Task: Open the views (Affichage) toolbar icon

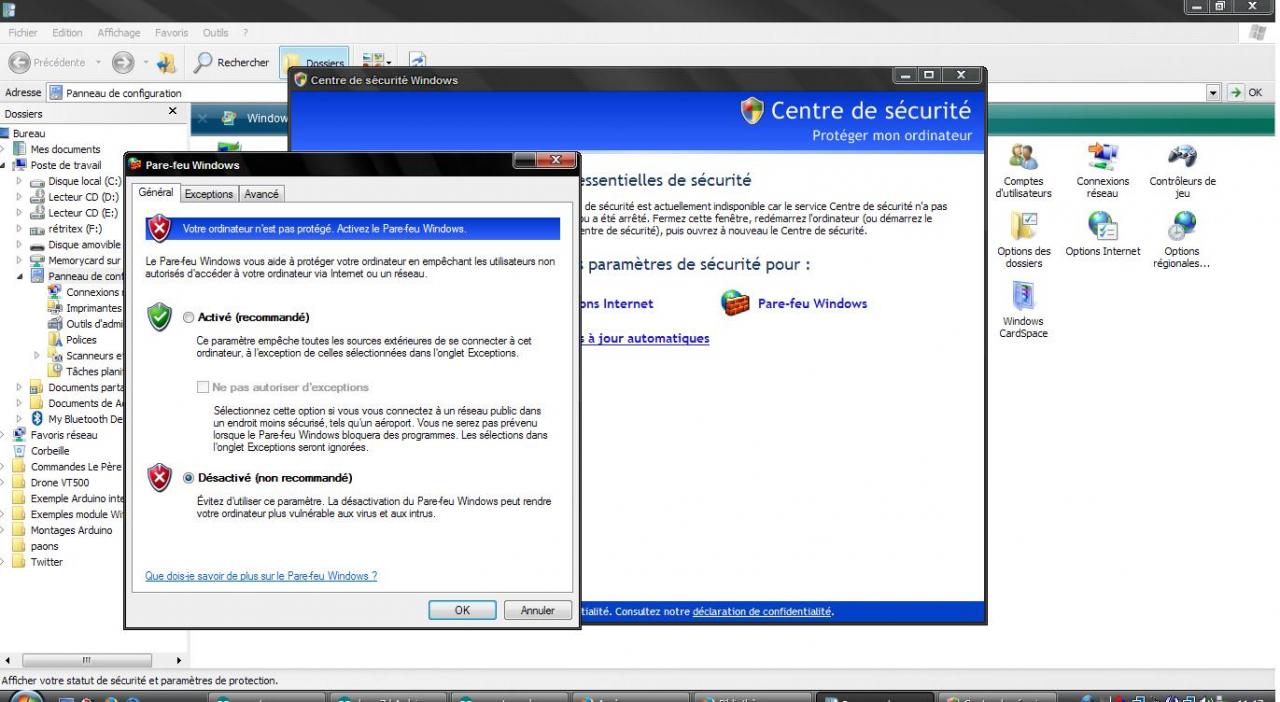Action: pyautogui.click(x=373, y=62)
